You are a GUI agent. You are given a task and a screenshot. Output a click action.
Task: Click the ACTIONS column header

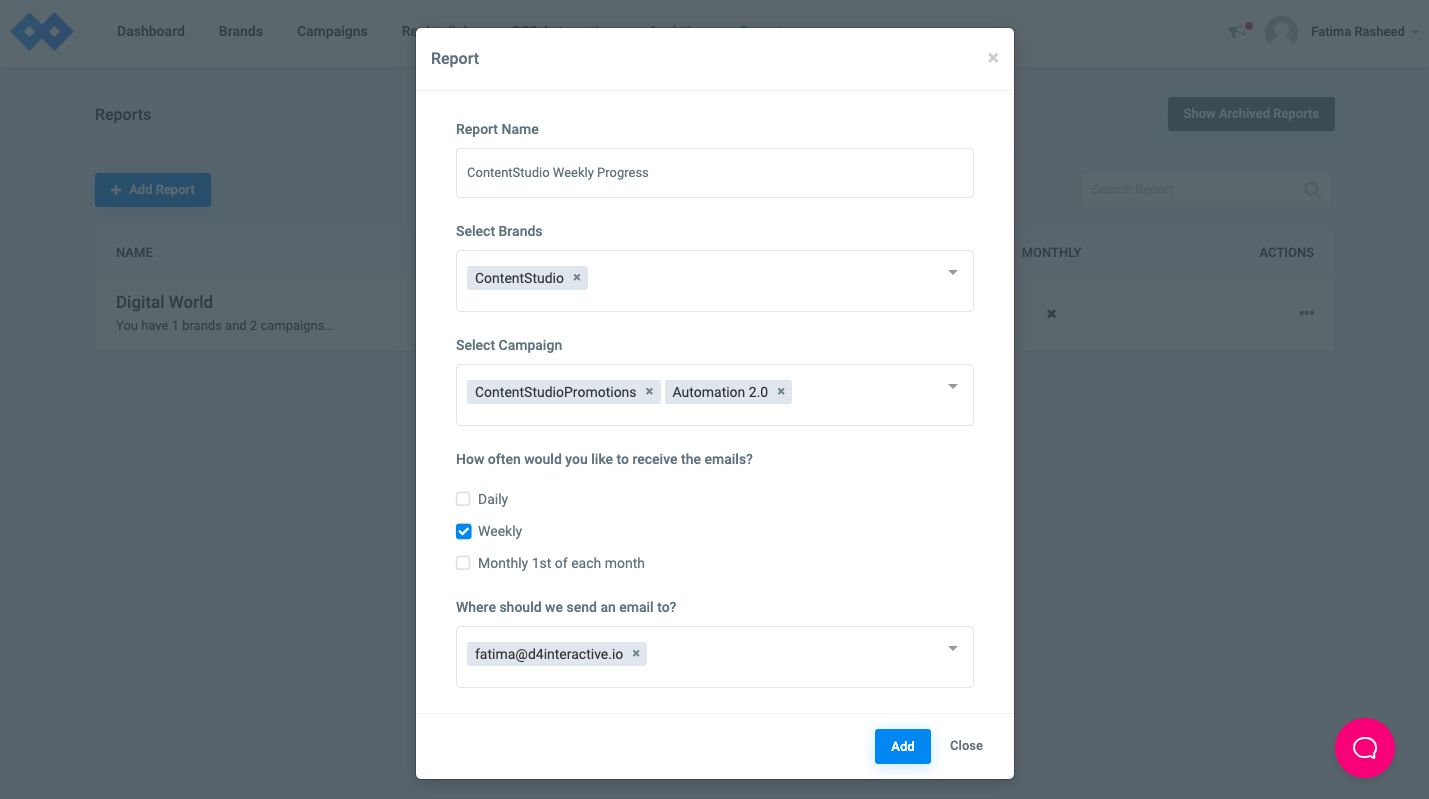pyautogui.click(x=1286, y=252)
